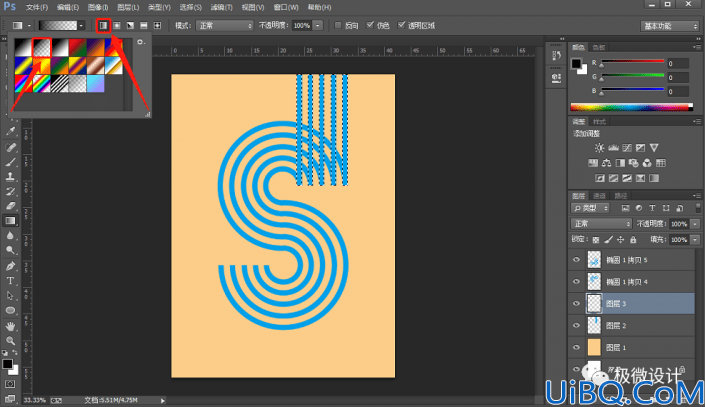Select the Pen tool
The image size is (705, 407).
pyautogui.click(x=10, y=266)
